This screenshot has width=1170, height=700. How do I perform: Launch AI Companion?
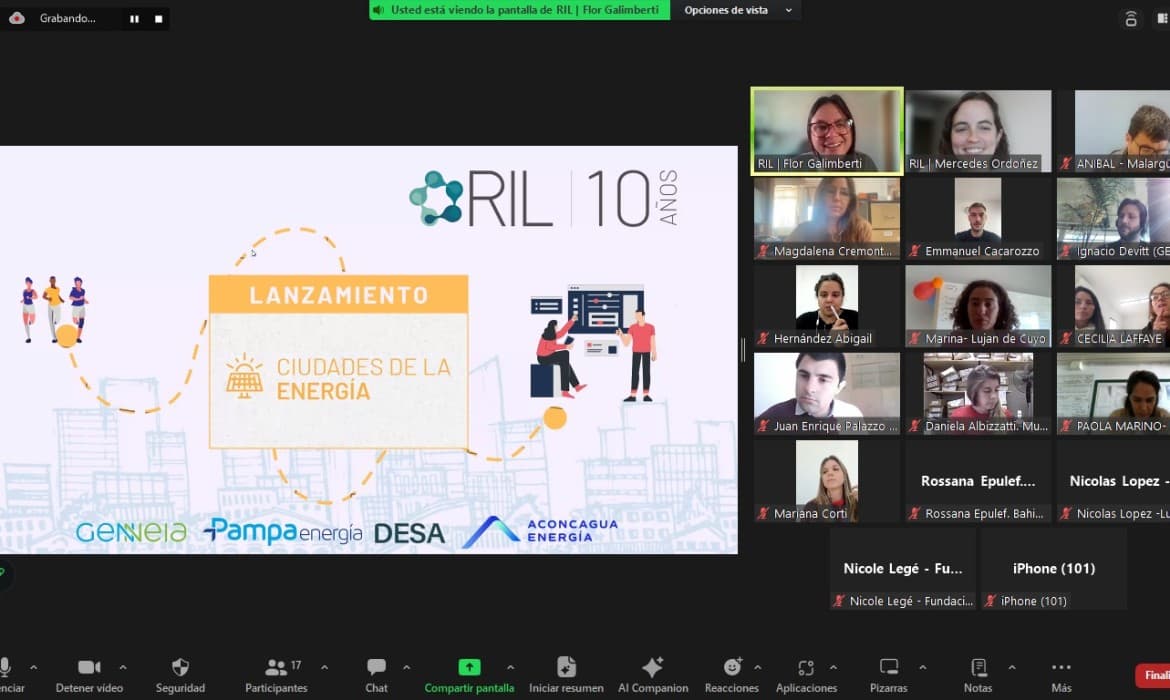pos(653,668)
